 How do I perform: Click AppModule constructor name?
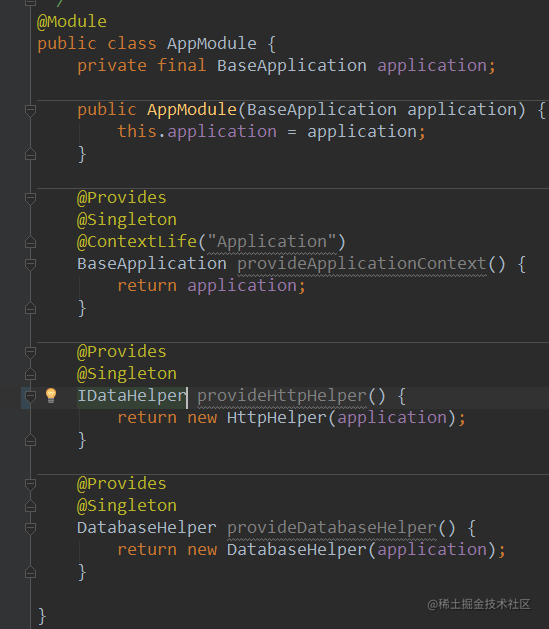coord(192,110)
